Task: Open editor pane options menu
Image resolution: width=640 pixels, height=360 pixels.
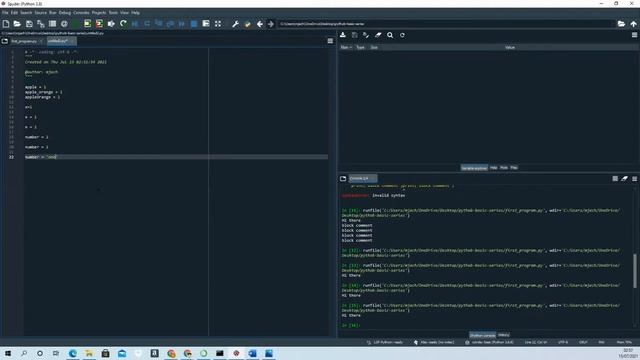Action: point(330,41)
